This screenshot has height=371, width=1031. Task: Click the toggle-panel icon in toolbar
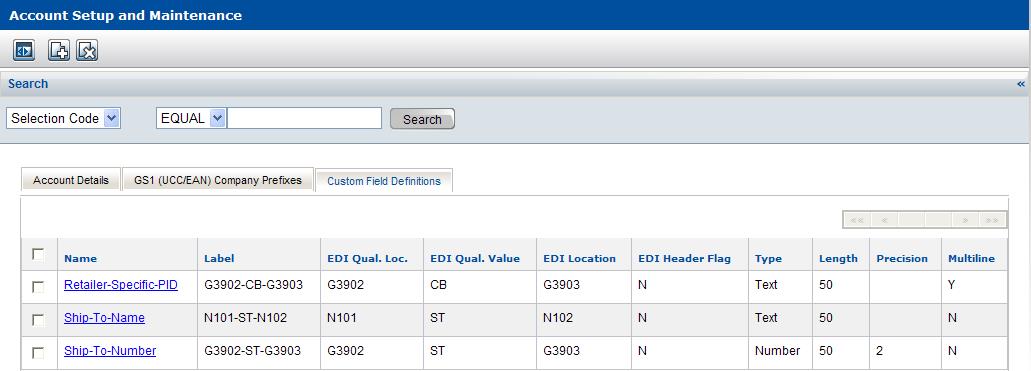click(x=24, y=50)
